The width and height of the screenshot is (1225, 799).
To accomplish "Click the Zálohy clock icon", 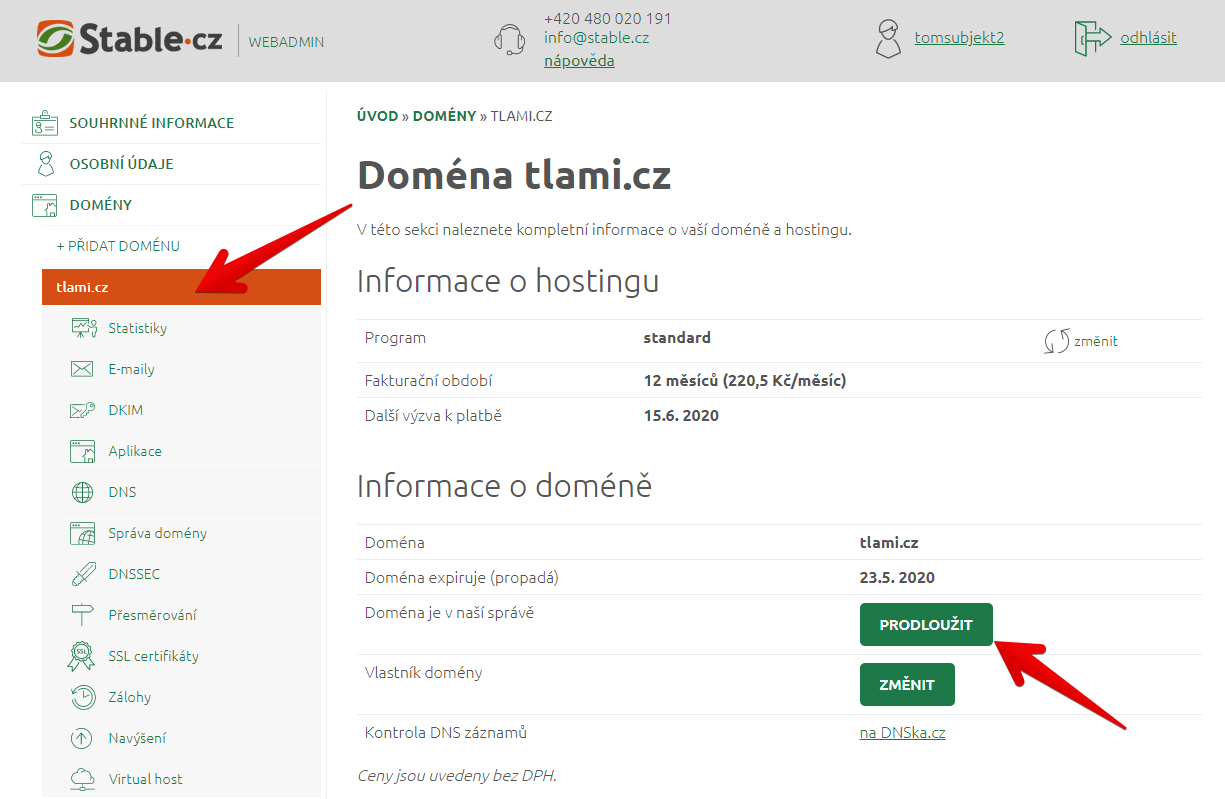I will pos(82,697).
